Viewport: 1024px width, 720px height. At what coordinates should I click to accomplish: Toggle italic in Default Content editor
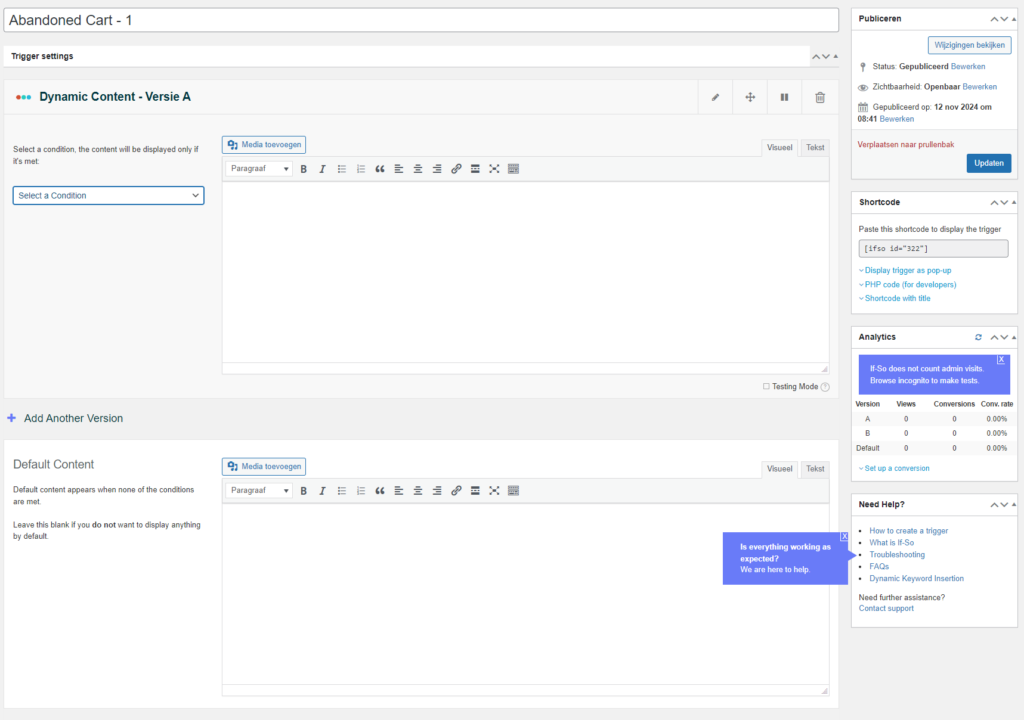pyautogui.click(x=323, y=491)
